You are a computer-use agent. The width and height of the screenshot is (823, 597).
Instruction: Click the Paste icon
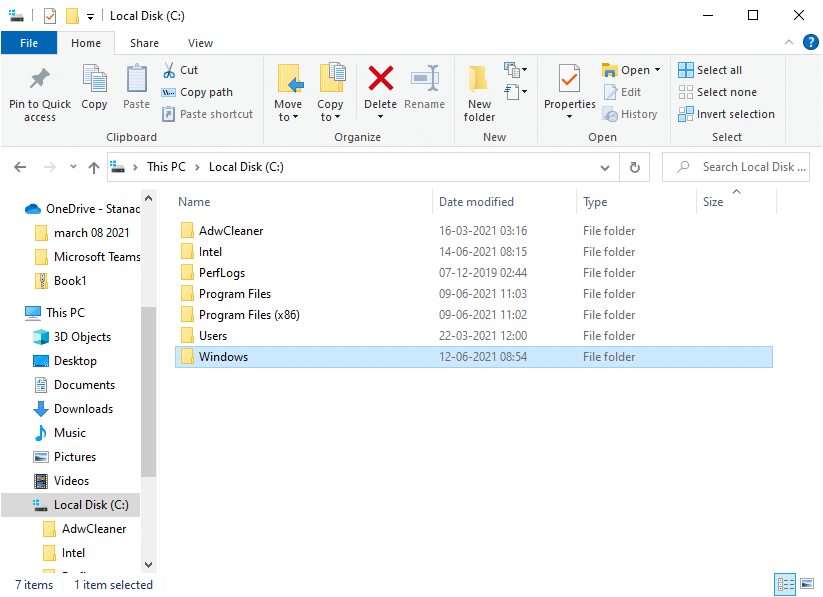[x=135, y=88]
